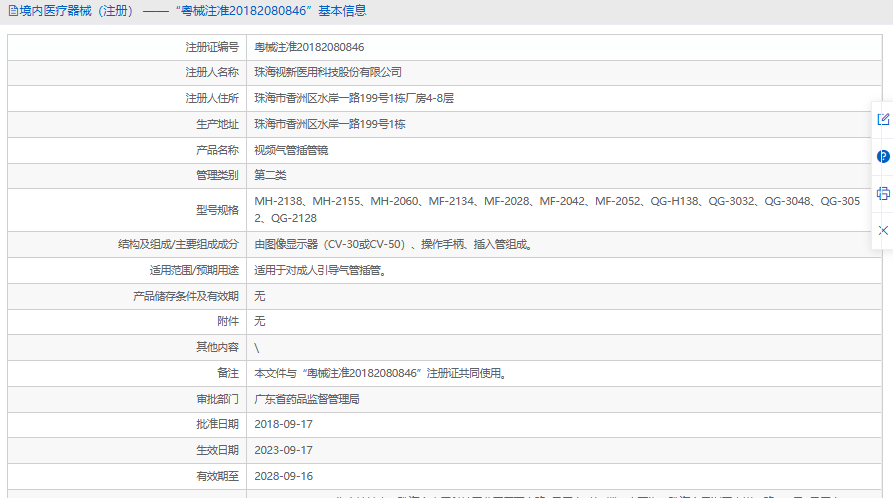
Task: Click the 有效期至 label cell
Action: coord(126,476)
